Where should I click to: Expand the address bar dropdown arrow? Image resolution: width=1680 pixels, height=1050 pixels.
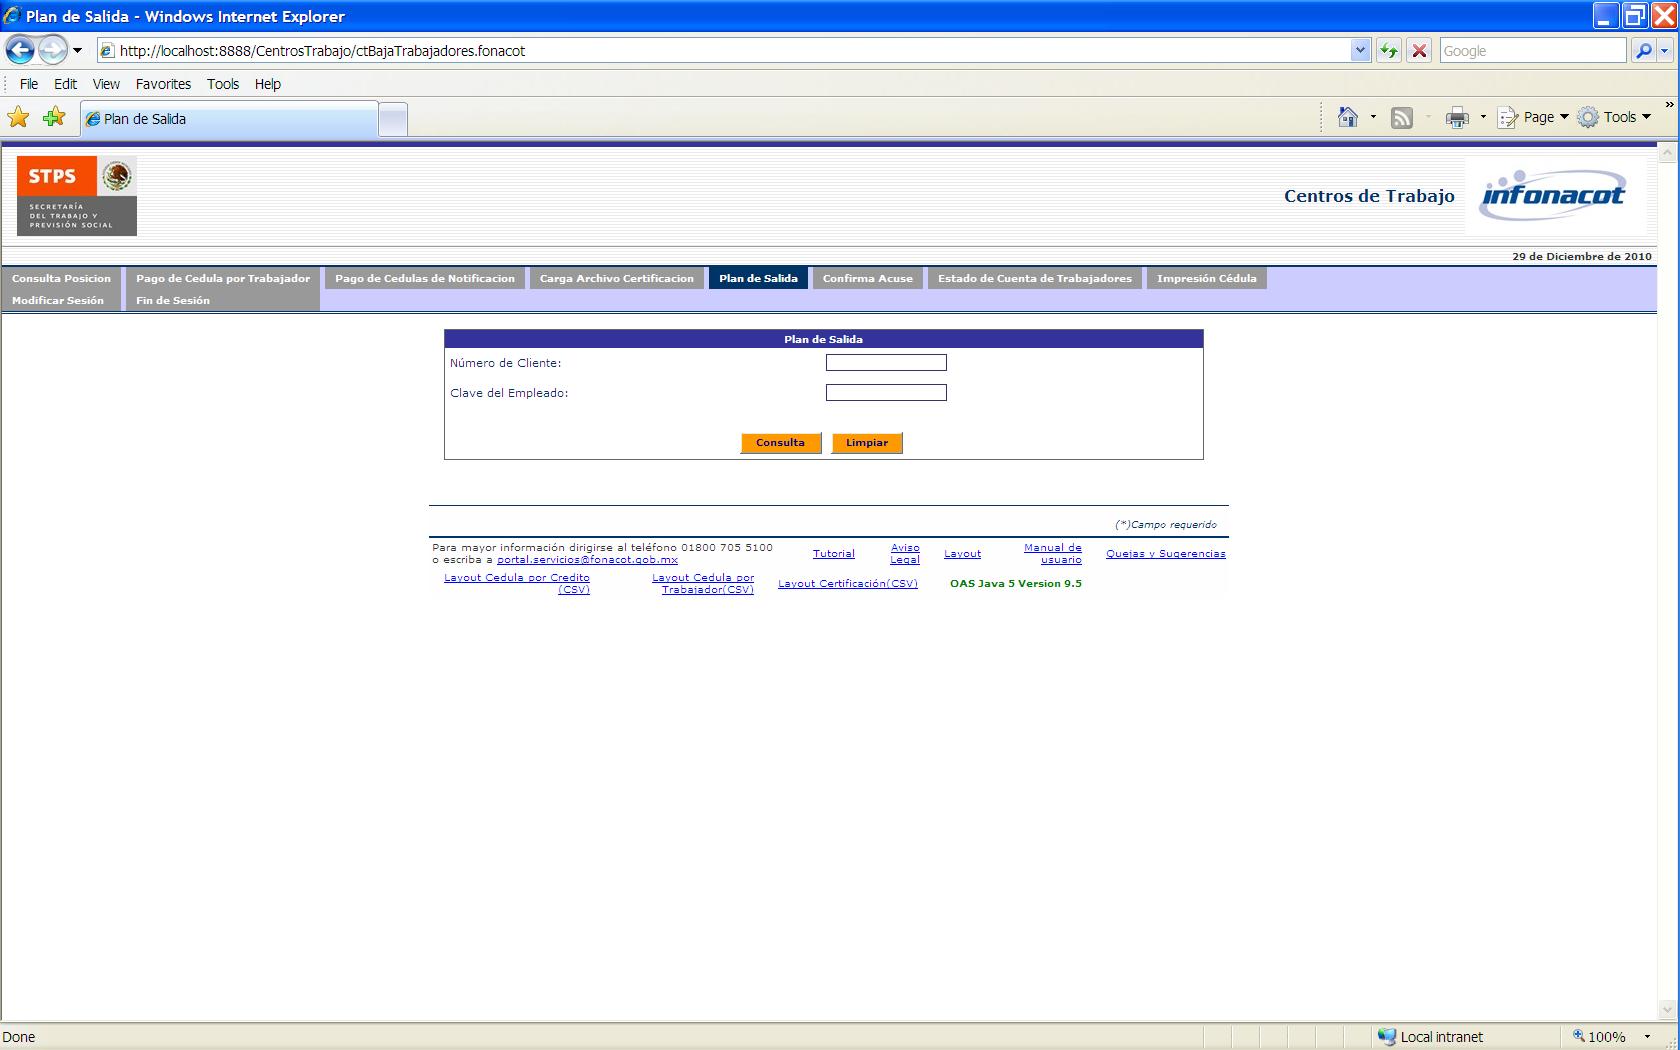1359,51
